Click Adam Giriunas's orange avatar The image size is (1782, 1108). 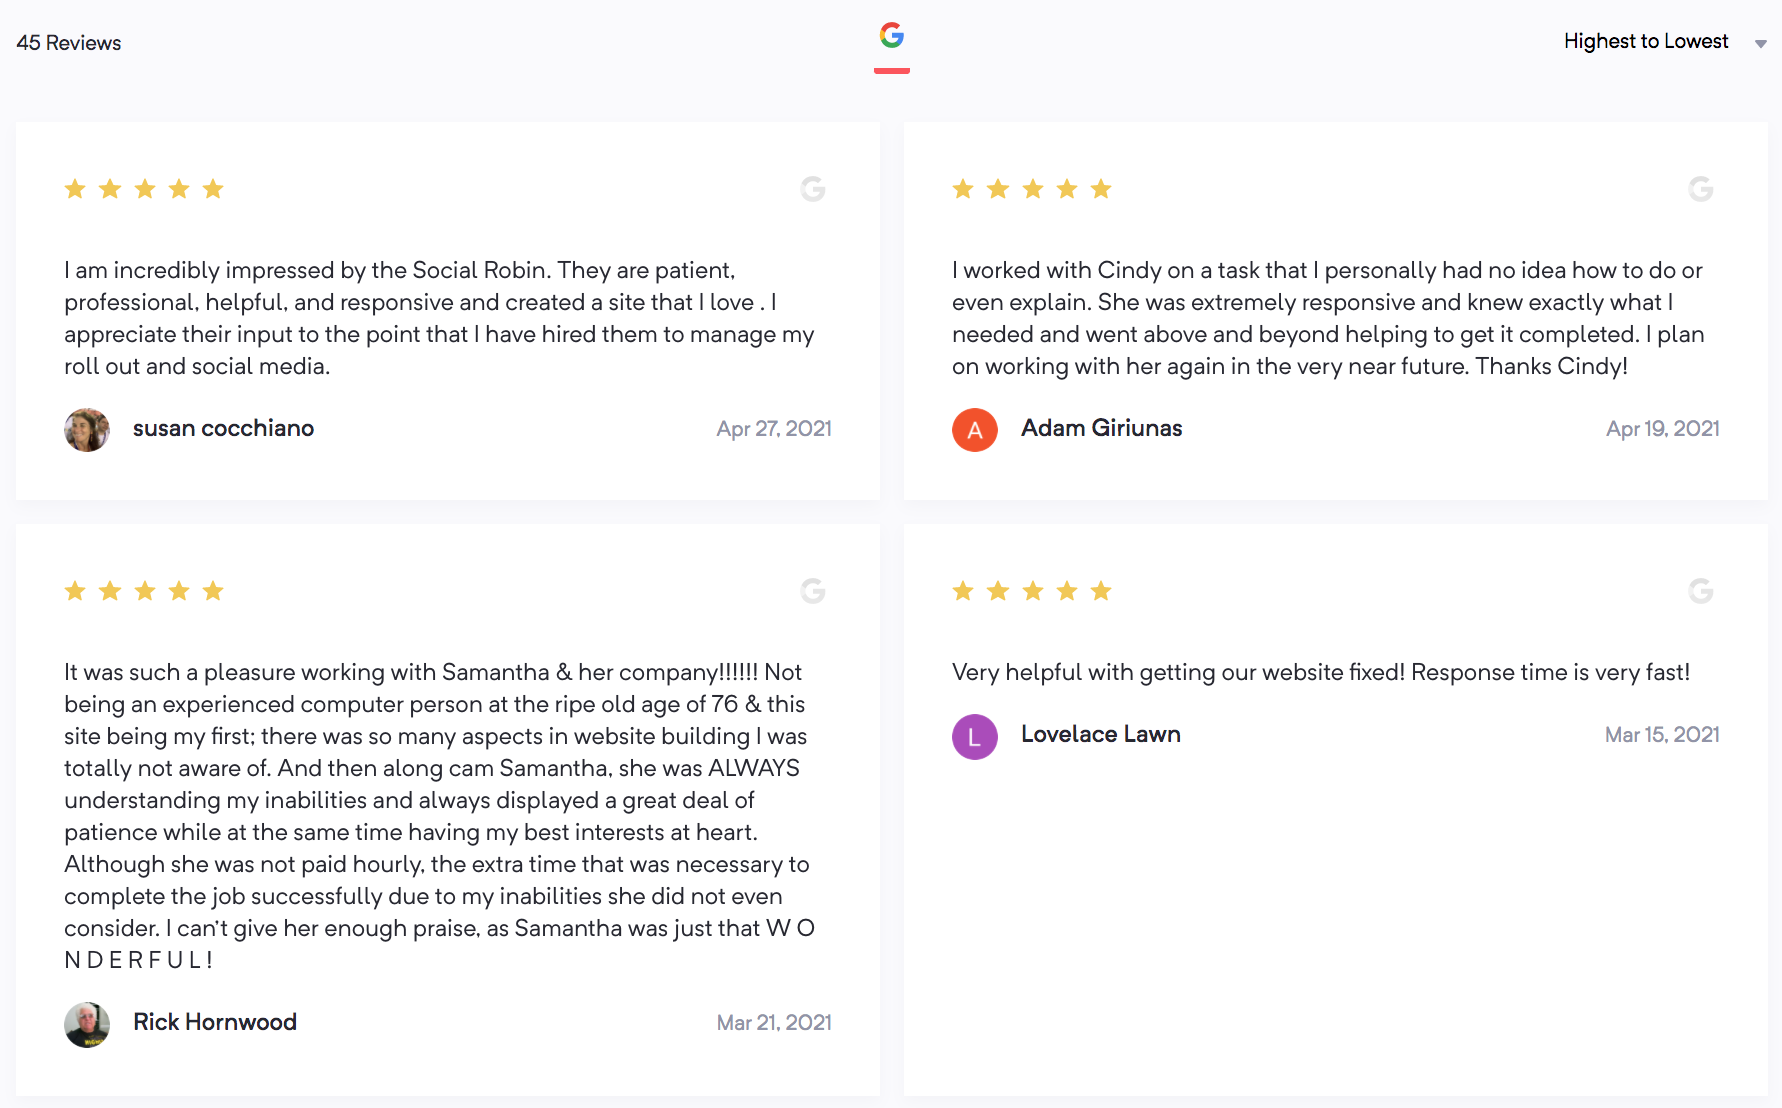pyautogui.click(x=975, y=430)
